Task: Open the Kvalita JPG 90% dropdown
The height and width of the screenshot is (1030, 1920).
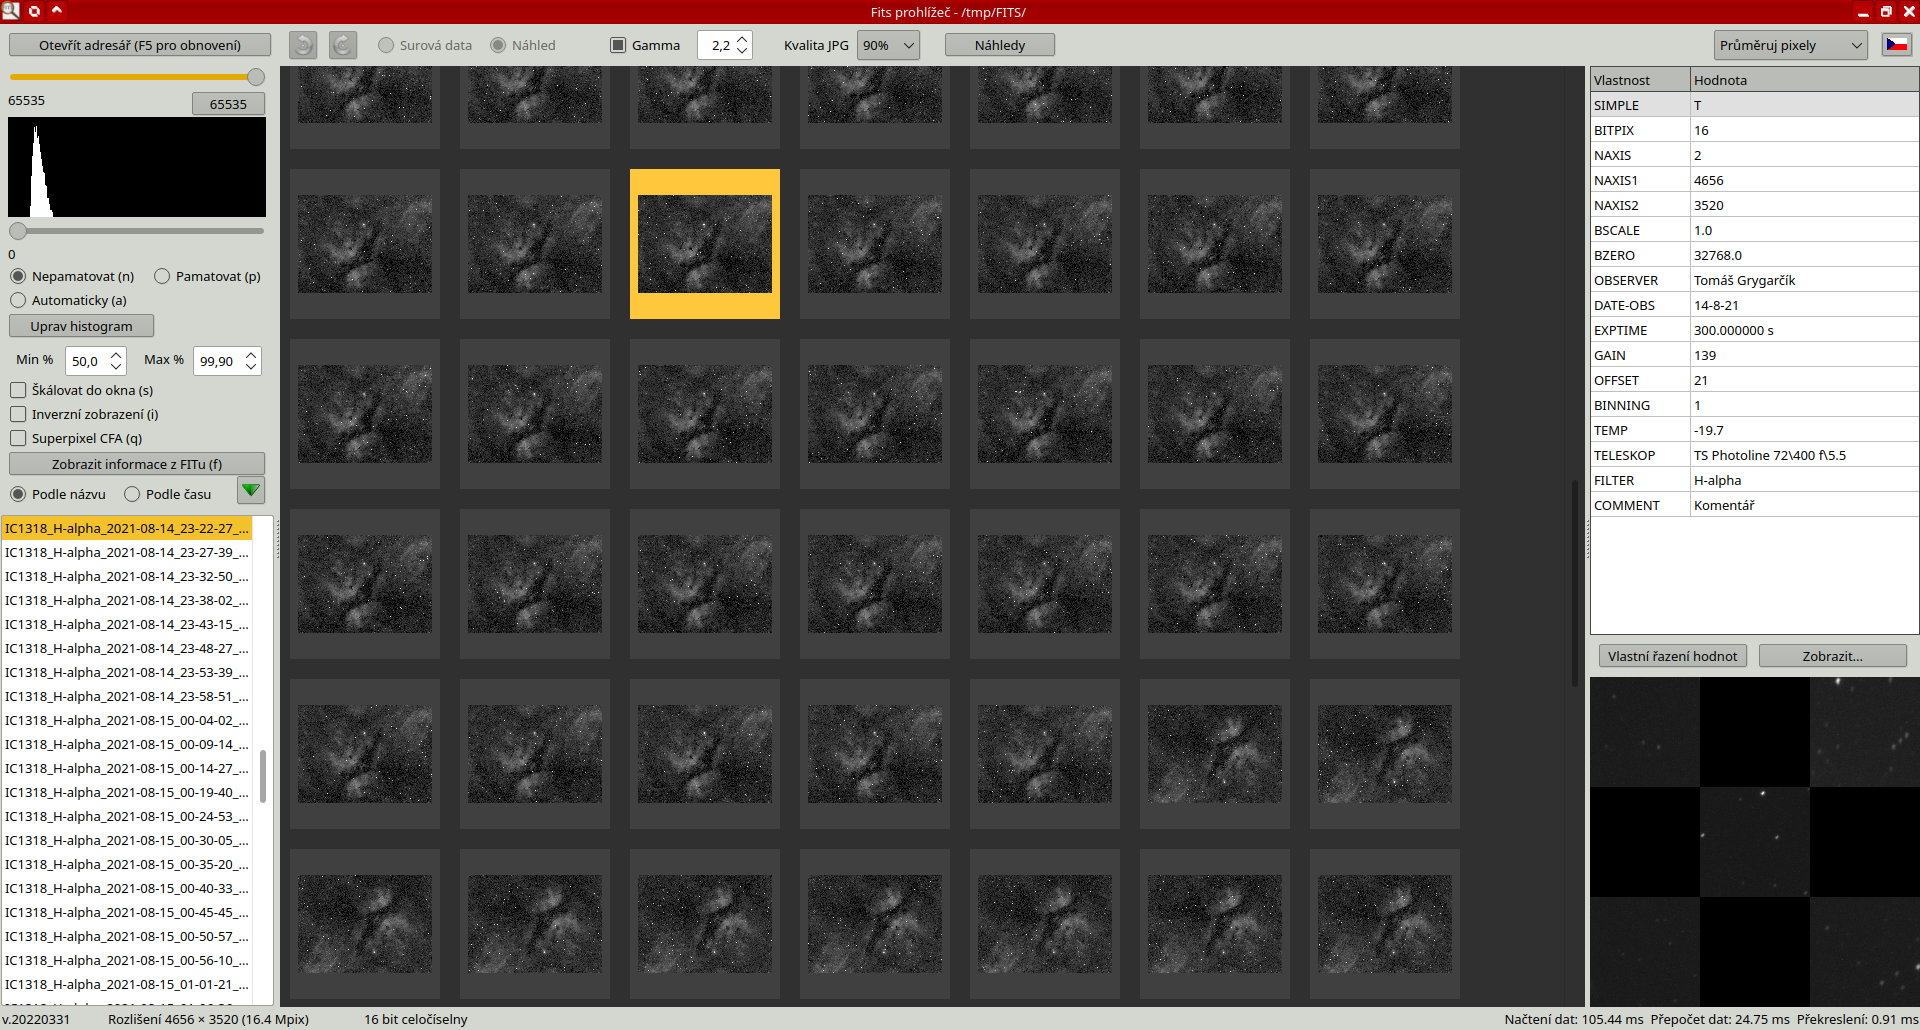Action: point(888,45)
